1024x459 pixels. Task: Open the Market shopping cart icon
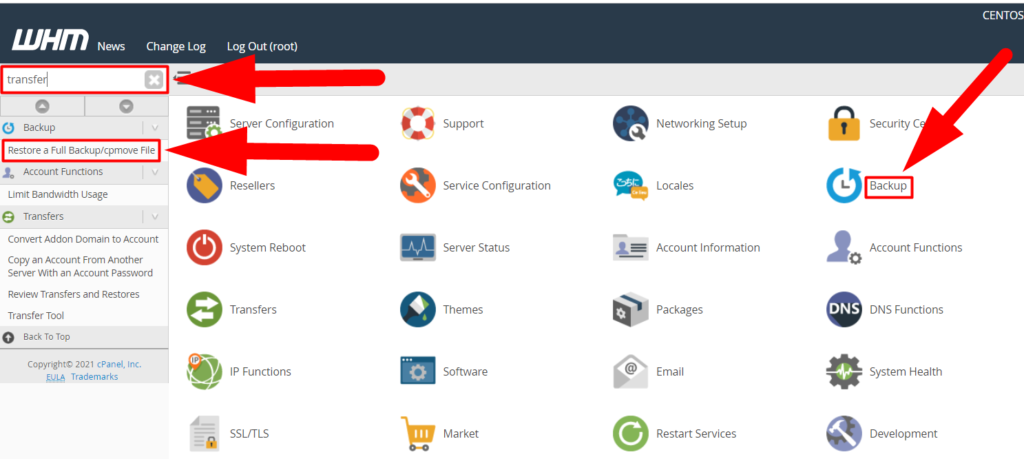[x=417, y=434]
